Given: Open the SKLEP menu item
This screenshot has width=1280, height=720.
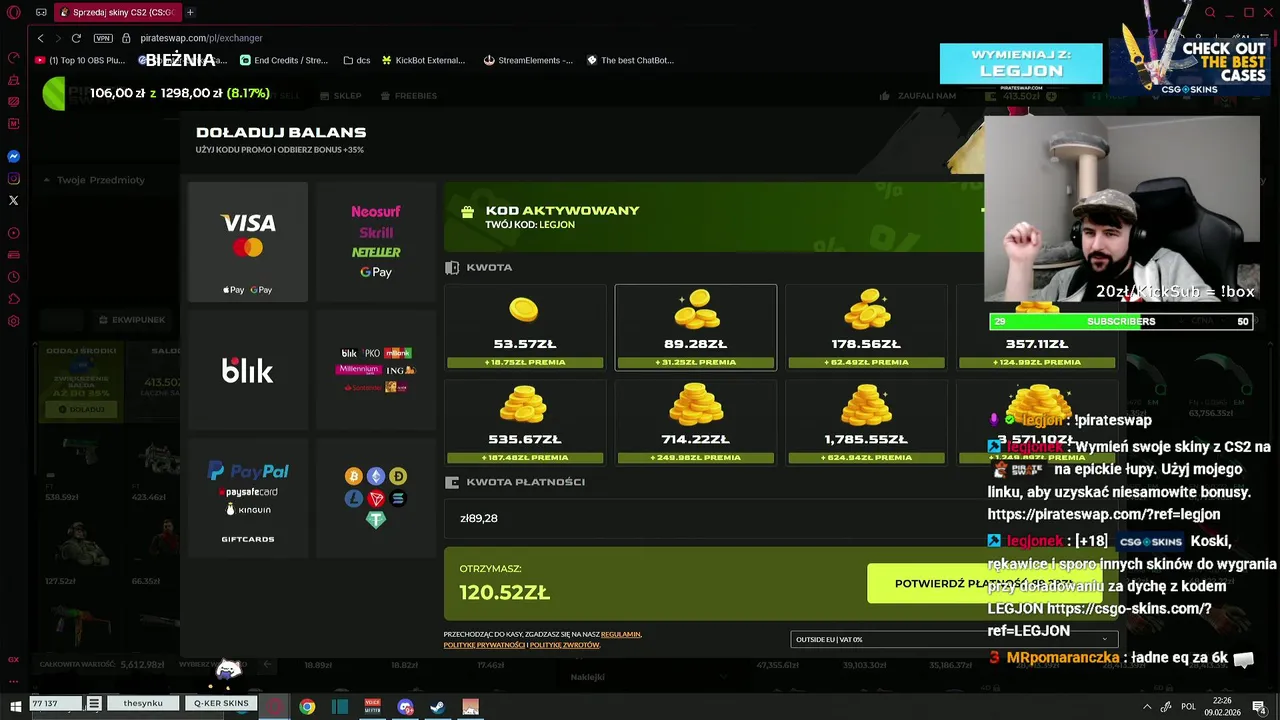Looking at the screenshot, I should [x=340, y=96].
